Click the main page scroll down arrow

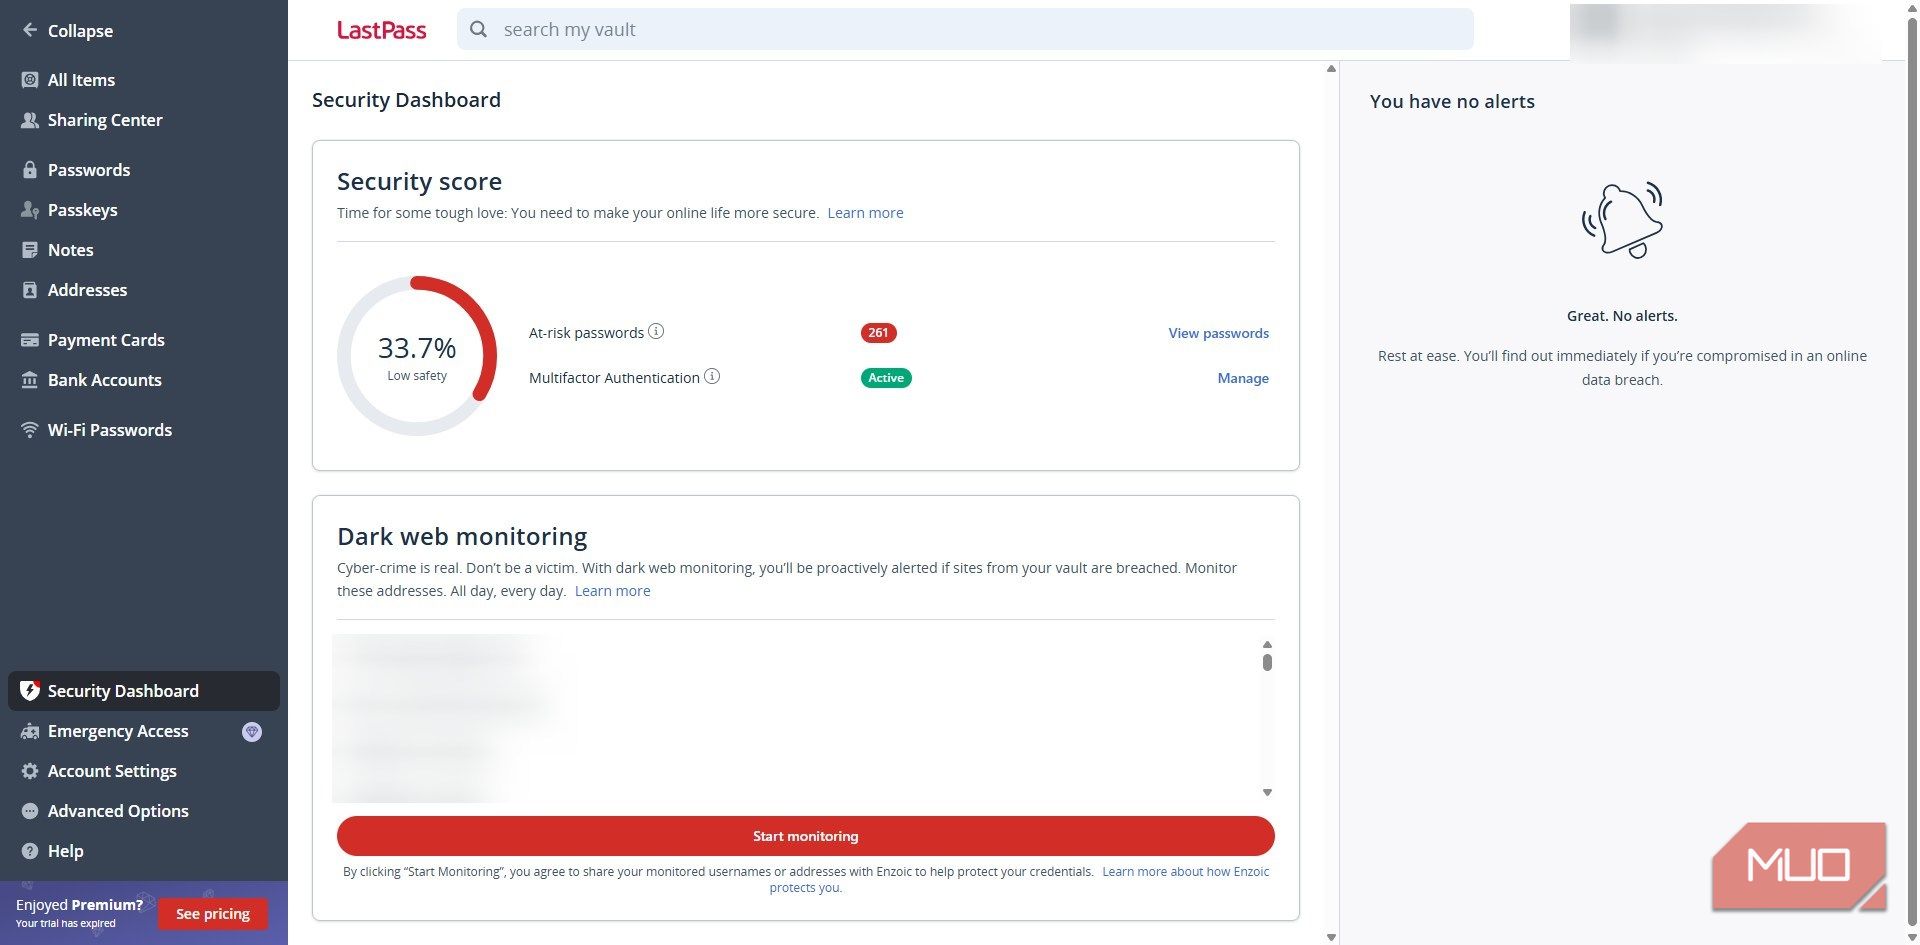pos(1331,937)
